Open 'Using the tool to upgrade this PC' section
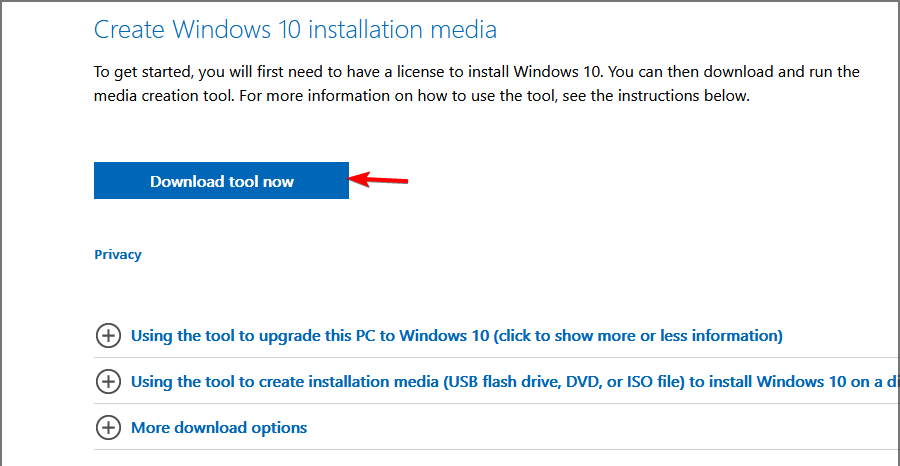Viewport: 900px width, 466px height. tap(457, 336)
